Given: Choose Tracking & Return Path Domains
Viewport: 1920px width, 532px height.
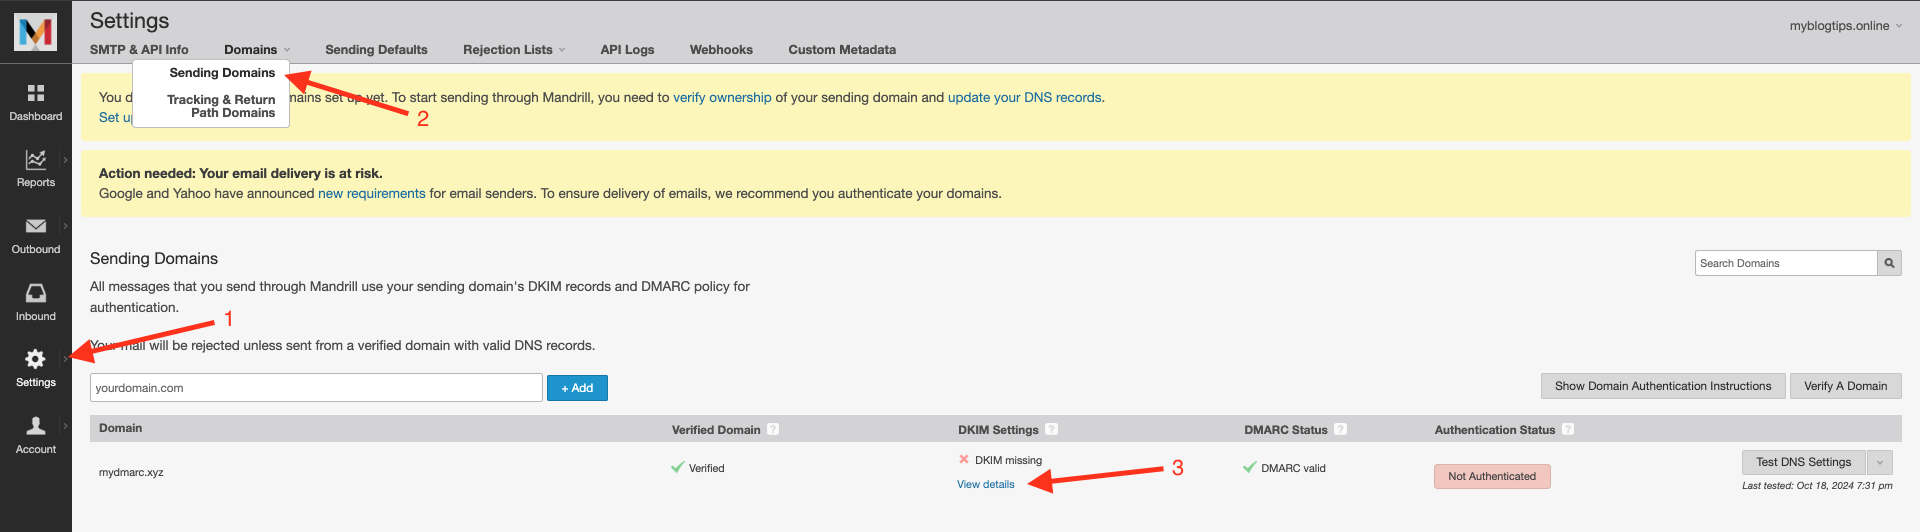Looking at the screenshot, I should pyautogui.click(x=221, y=106).
